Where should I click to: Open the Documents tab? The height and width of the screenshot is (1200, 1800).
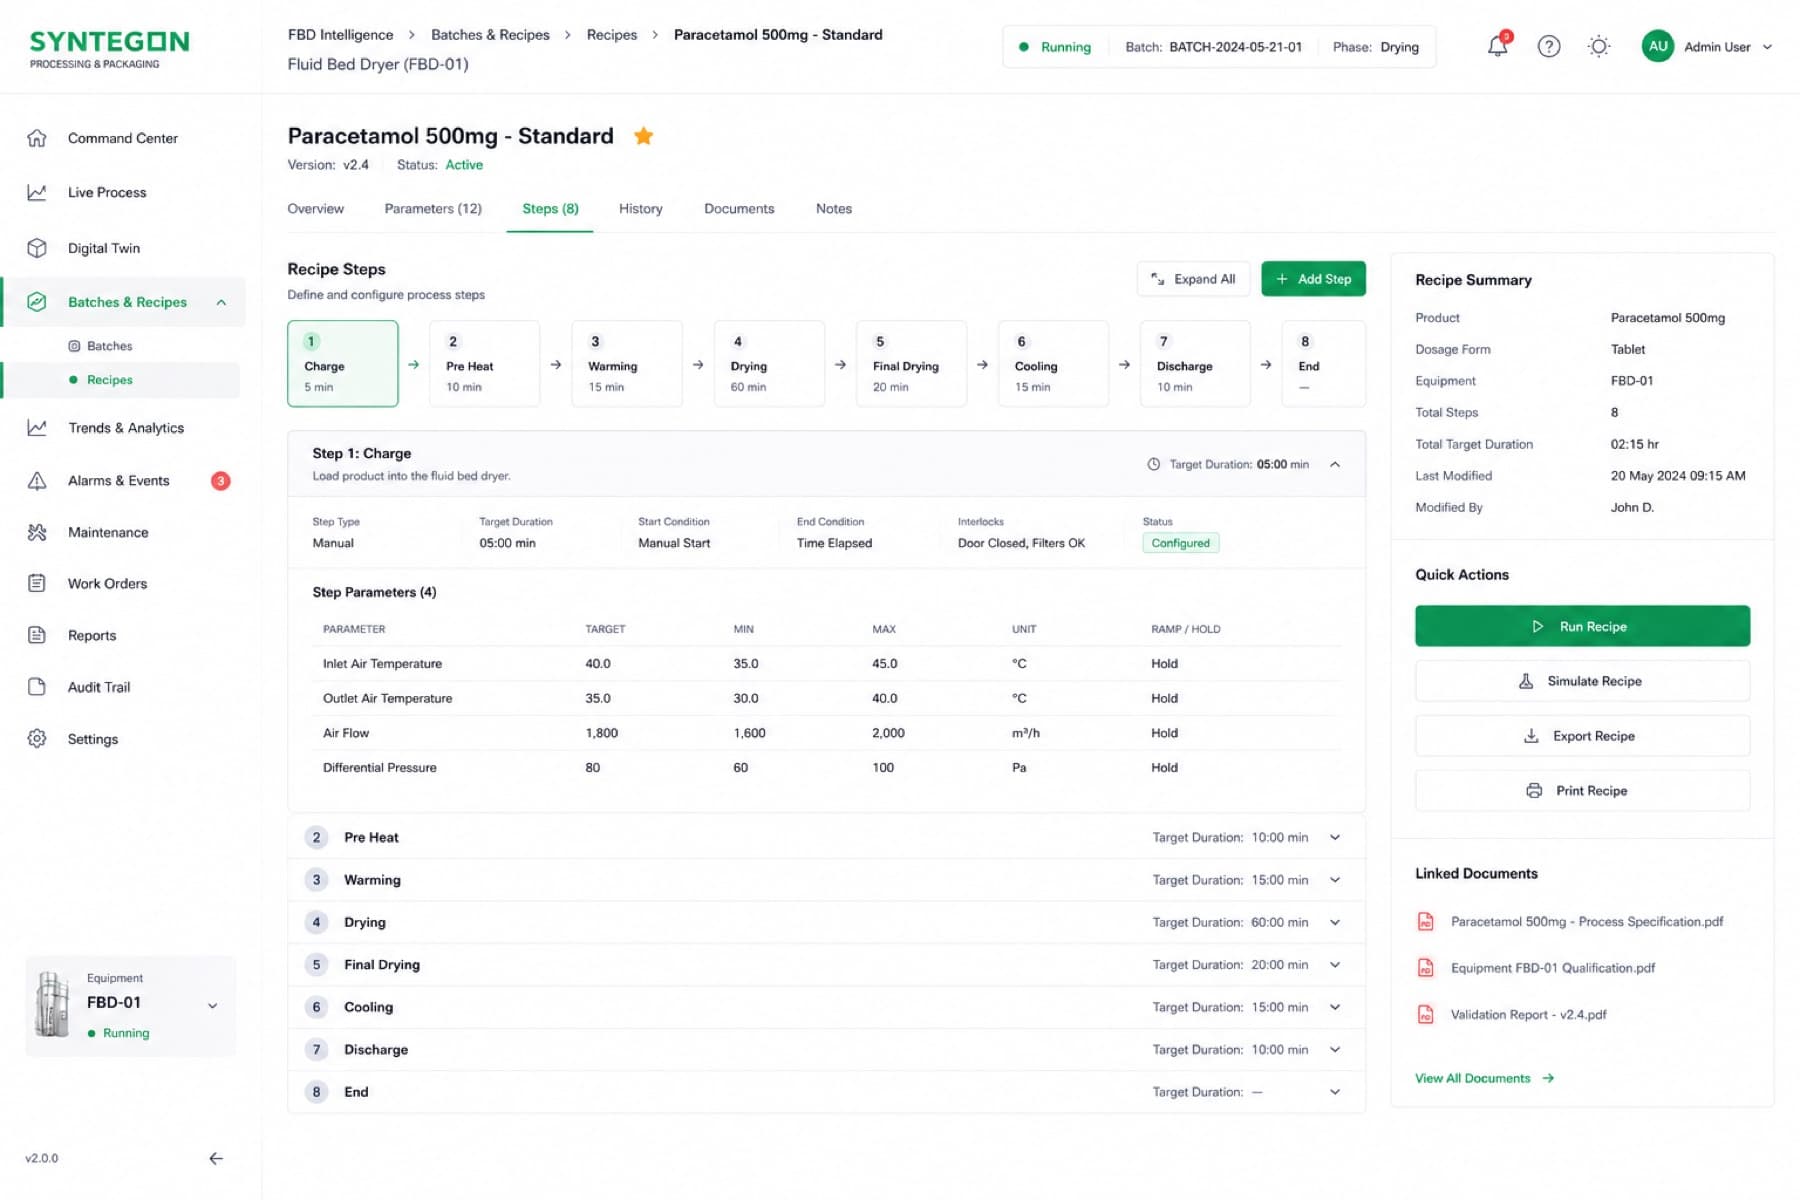(x=739, y=209)
